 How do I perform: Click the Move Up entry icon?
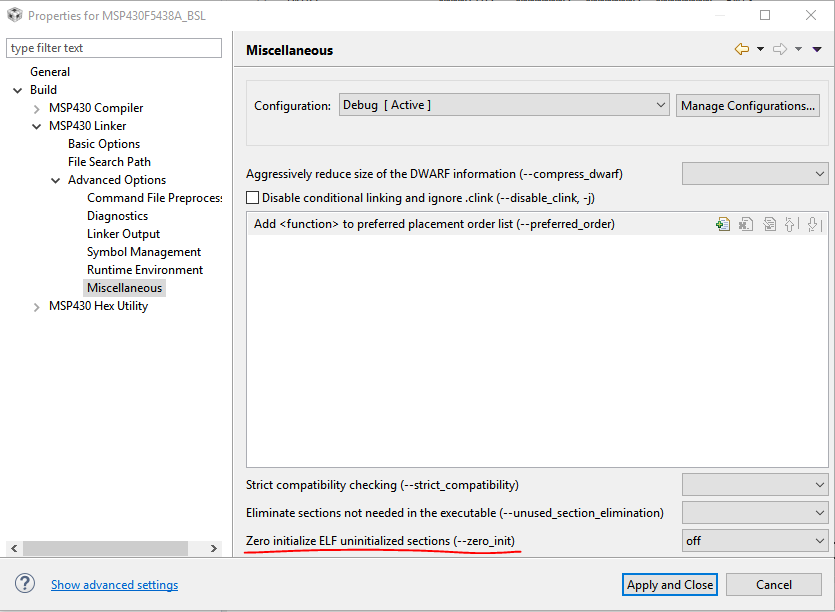point(791,224)
